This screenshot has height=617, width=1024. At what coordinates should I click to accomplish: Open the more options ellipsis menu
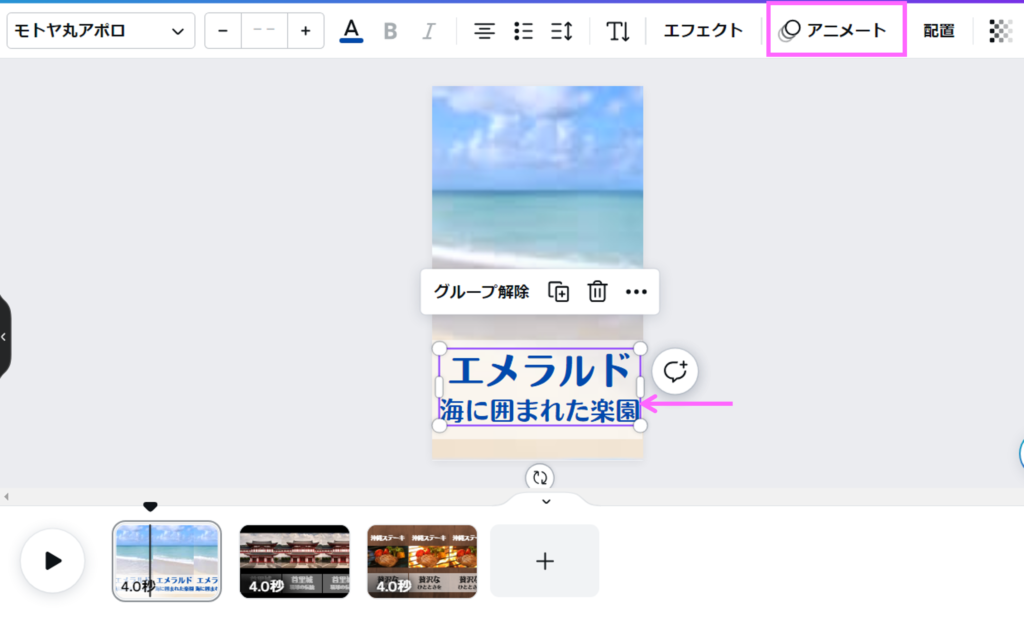click(636, 292)
